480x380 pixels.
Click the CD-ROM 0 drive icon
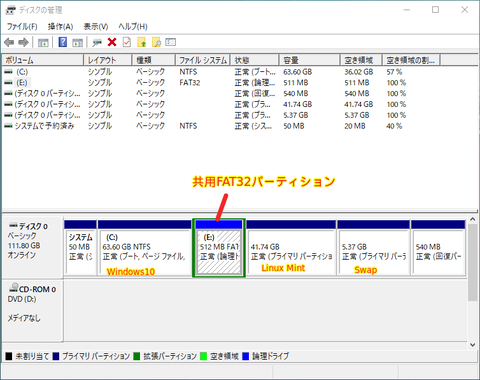[14, 287]
